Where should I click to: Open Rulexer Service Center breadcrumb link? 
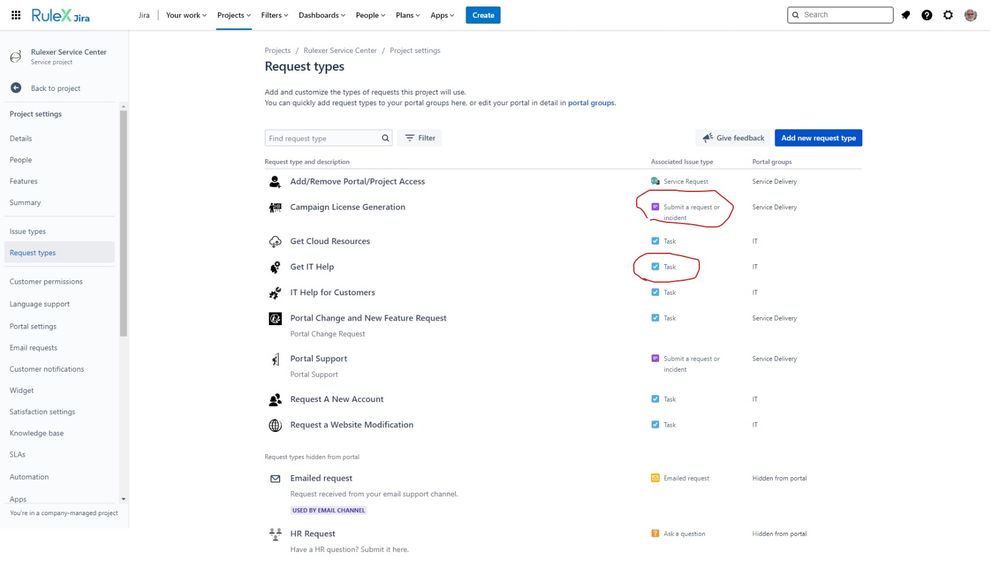click(x=340, y=50)
